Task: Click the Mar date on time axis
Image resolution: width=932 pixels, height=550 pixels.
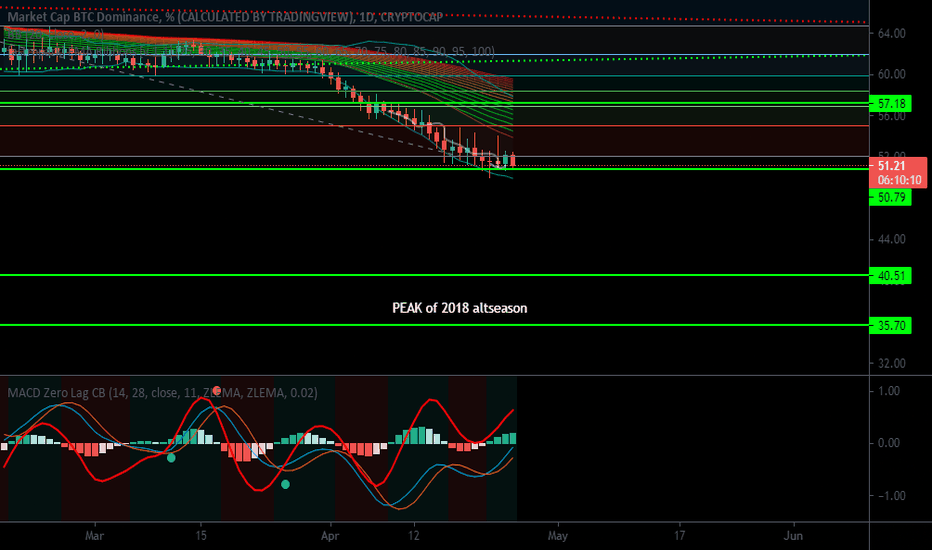Action: tap(95, 536)
